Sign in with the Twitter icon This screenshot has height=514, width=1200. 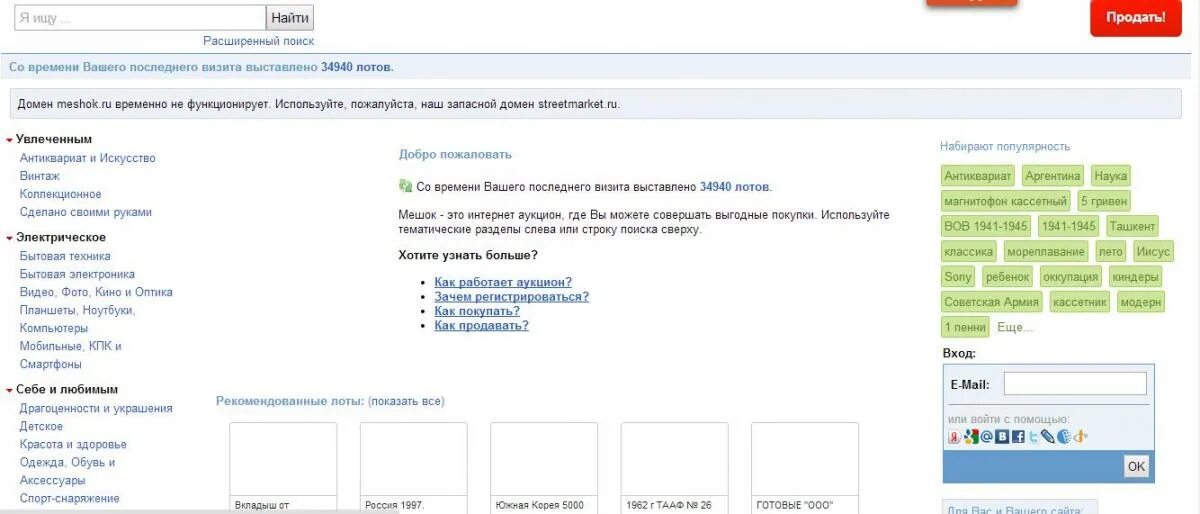pos(1033,437)
